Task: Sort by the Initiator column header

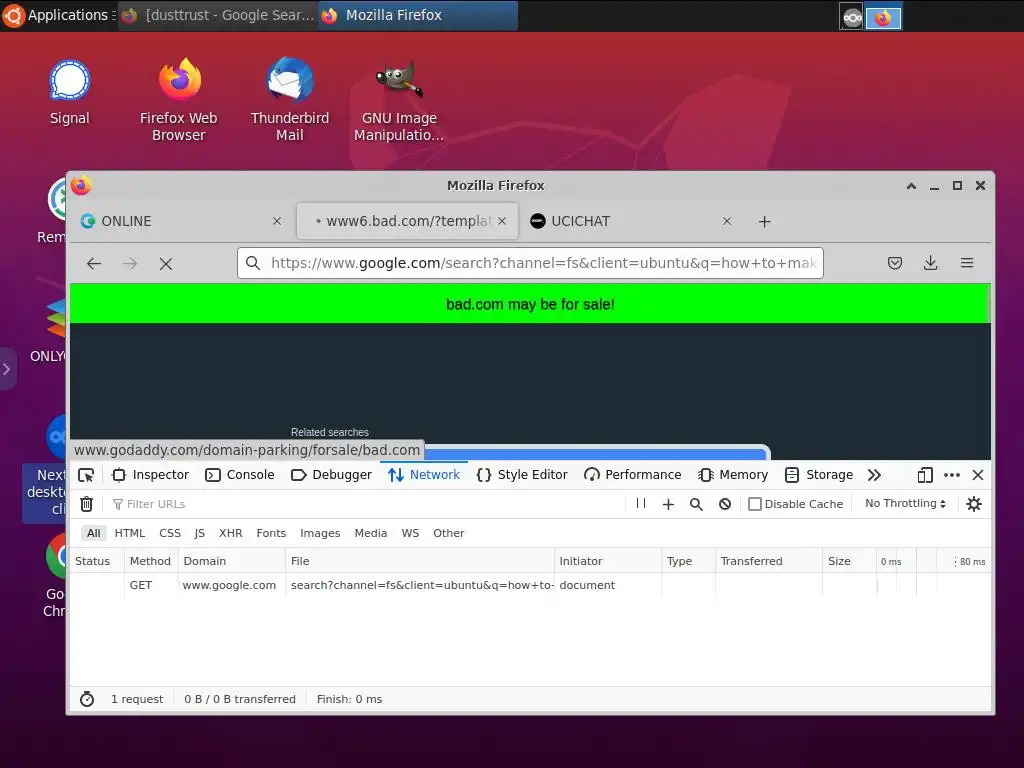Action: click(x=607, y=562)
